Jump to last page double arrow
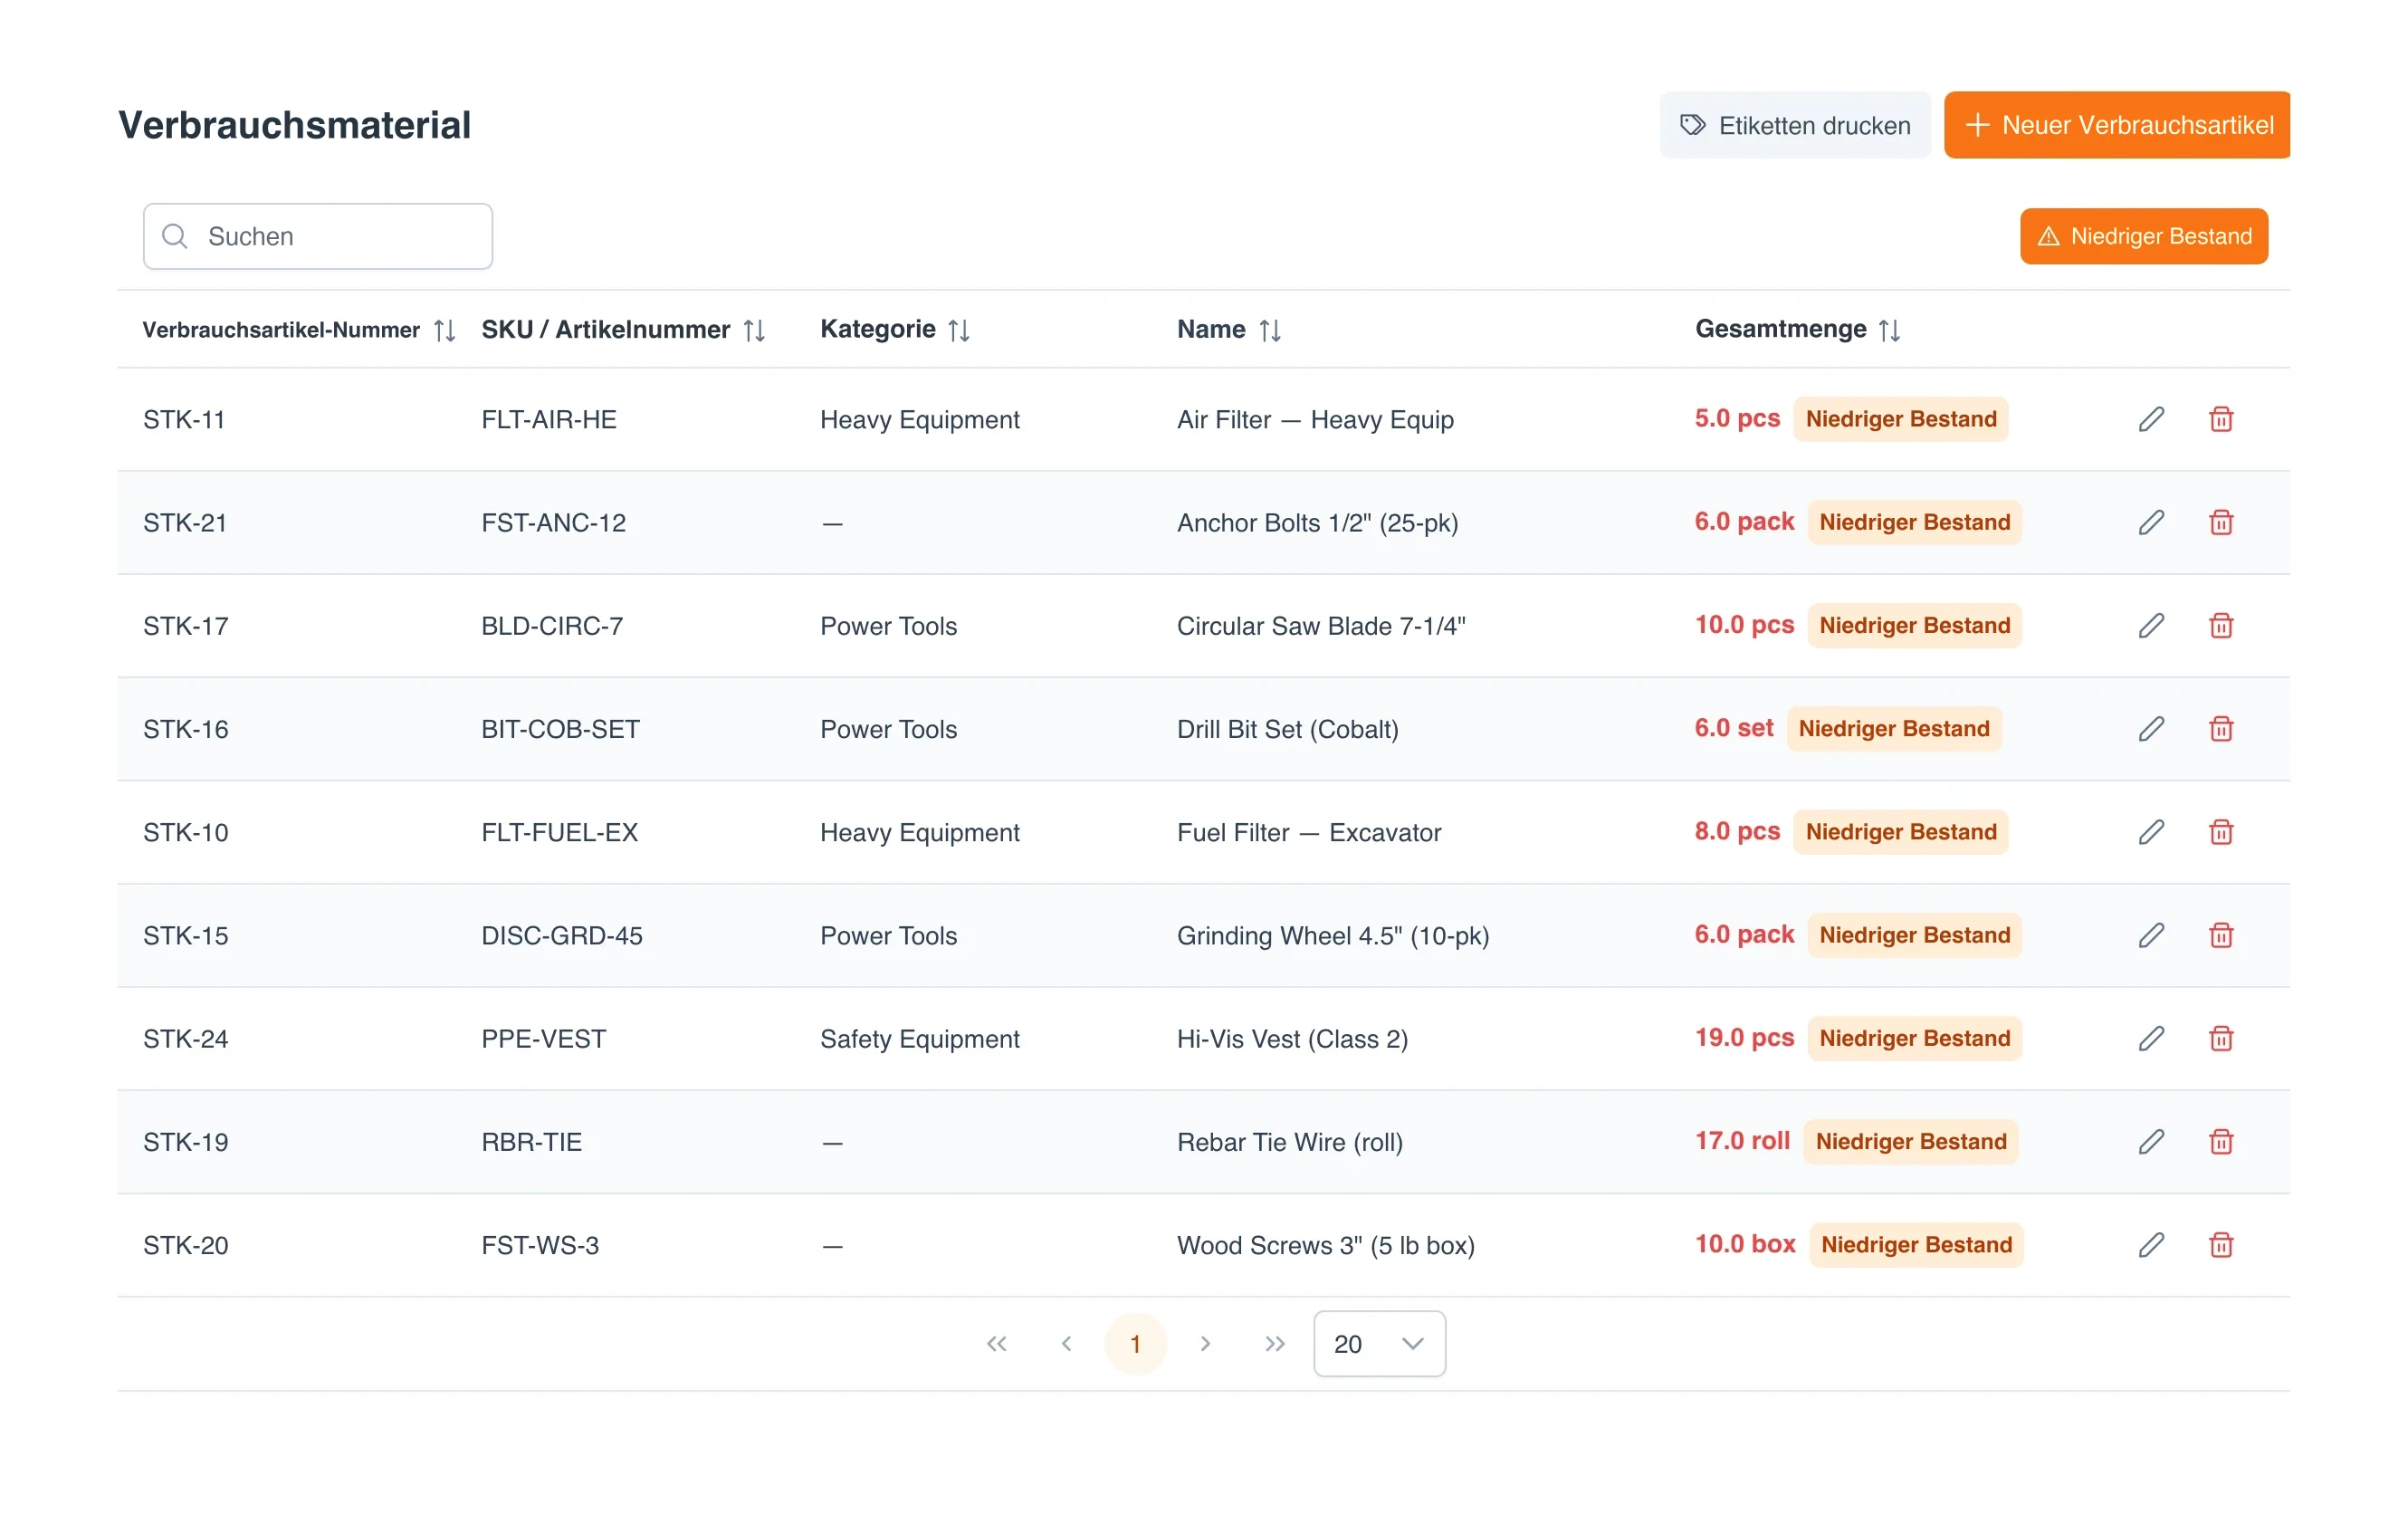 [x=1274, y=1343]
